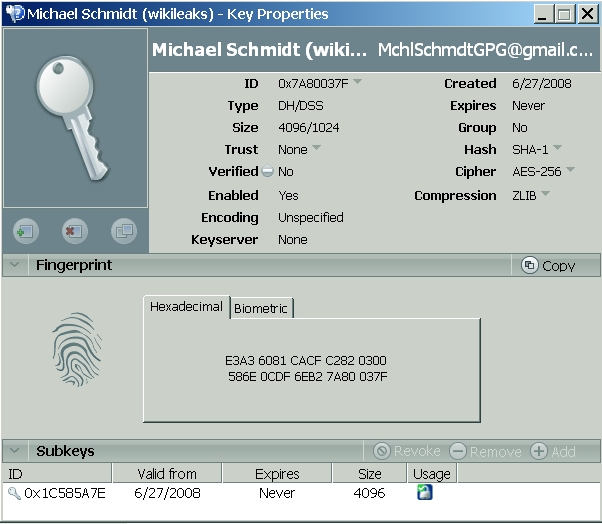
Task: Open the ID format dropdown arrow
Action: pyautogui.click(x=357, y=81)
